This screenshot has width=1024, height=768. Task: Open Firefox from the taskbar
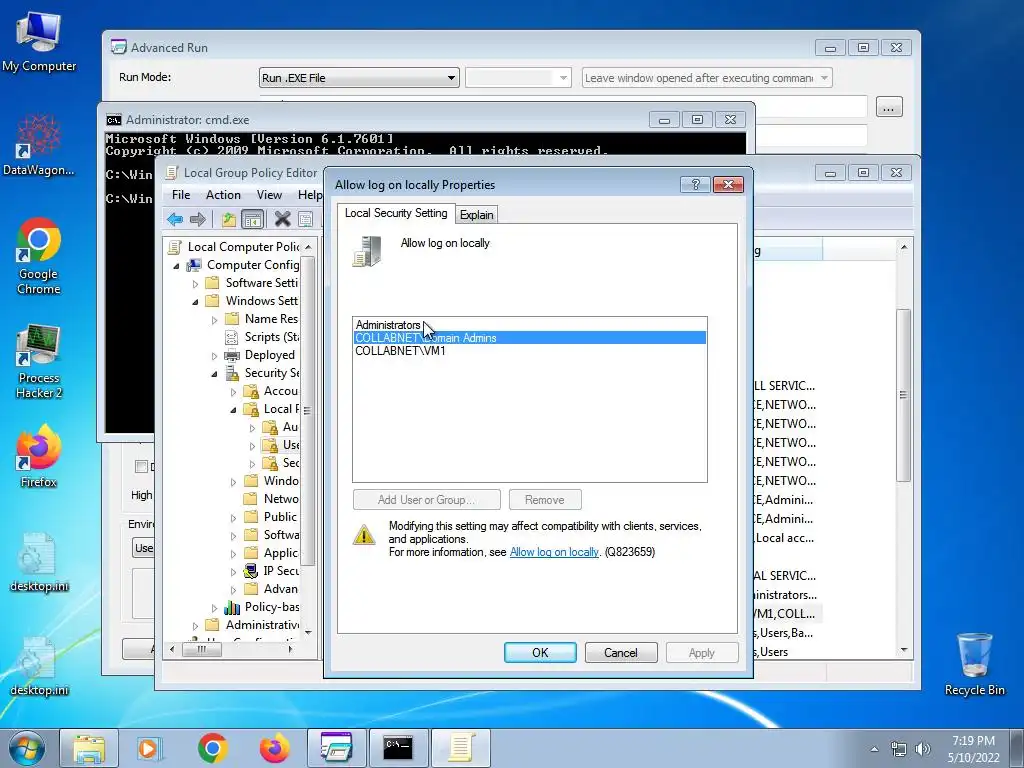[274, 748]
